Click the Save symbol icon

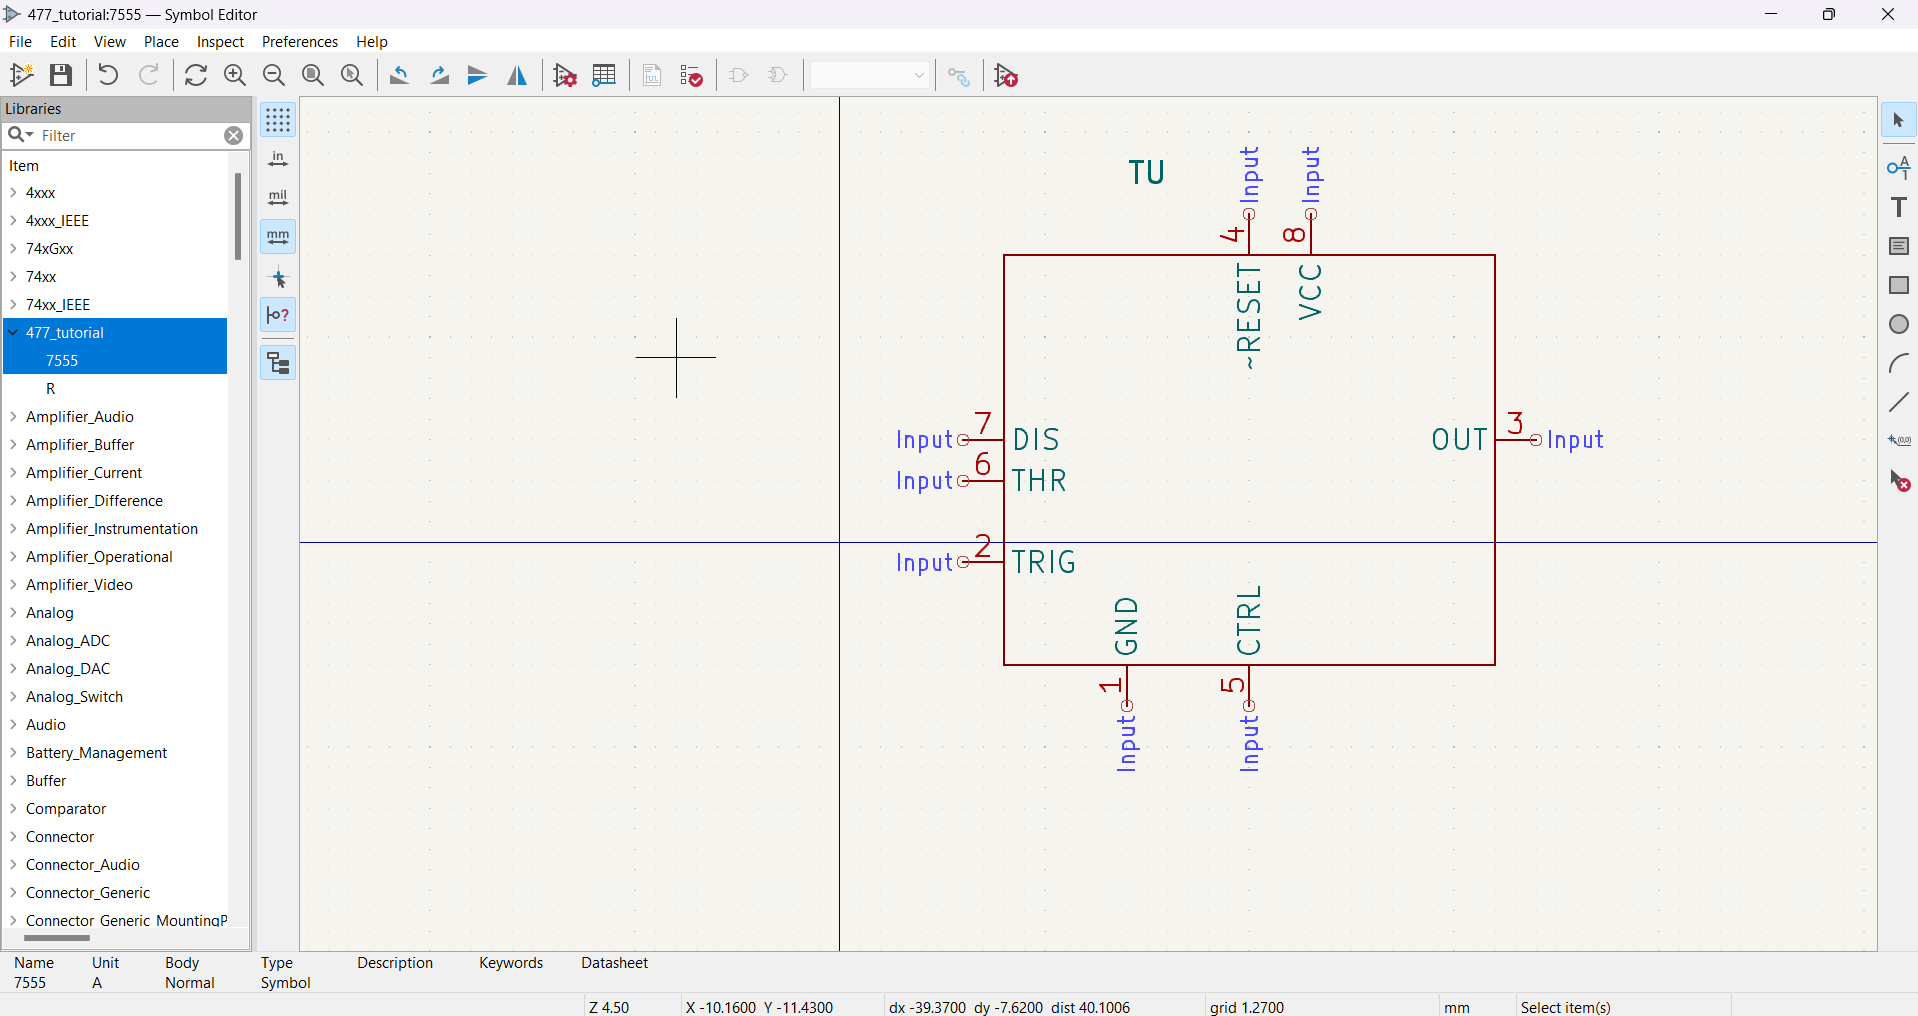pyautogui.click(x=61, y=75)
